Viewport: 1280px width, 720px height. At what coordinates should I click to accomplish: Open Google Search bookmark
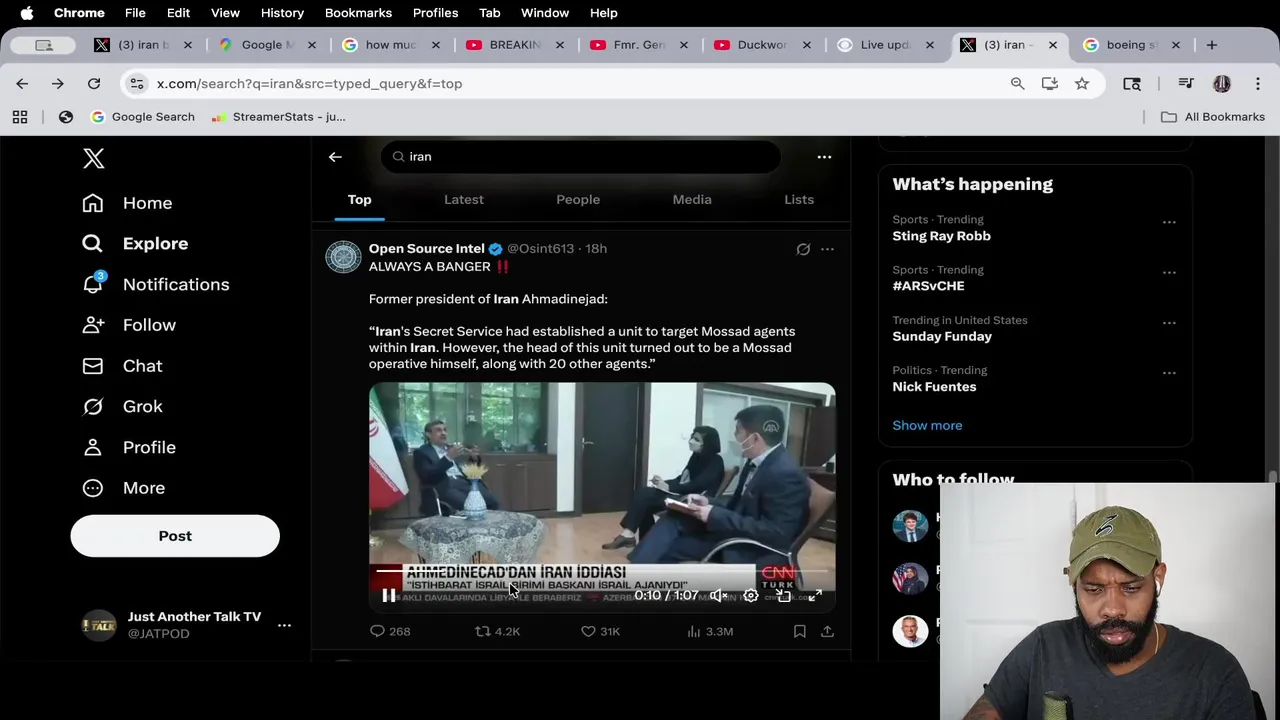click(x=142, y=117)
